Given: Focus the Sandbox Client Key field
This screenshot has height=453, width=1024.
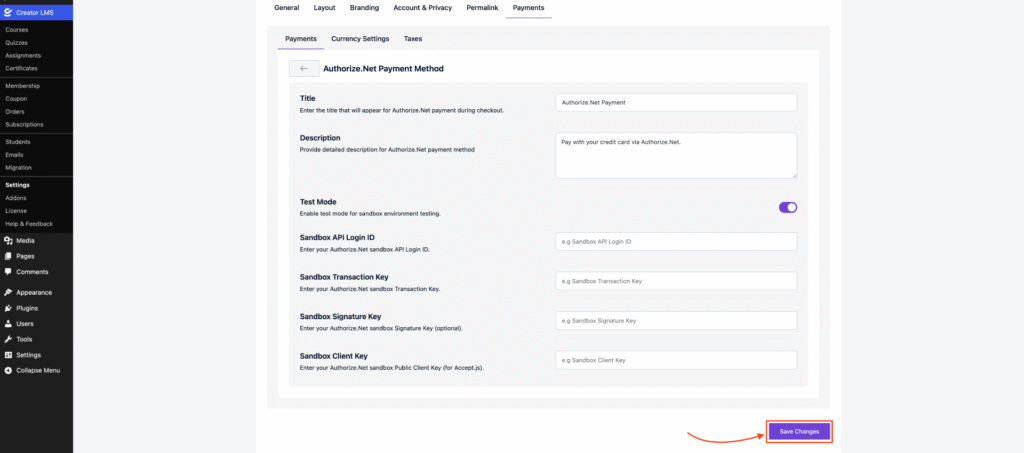Looking at the screenshot, I should [677, 360].
